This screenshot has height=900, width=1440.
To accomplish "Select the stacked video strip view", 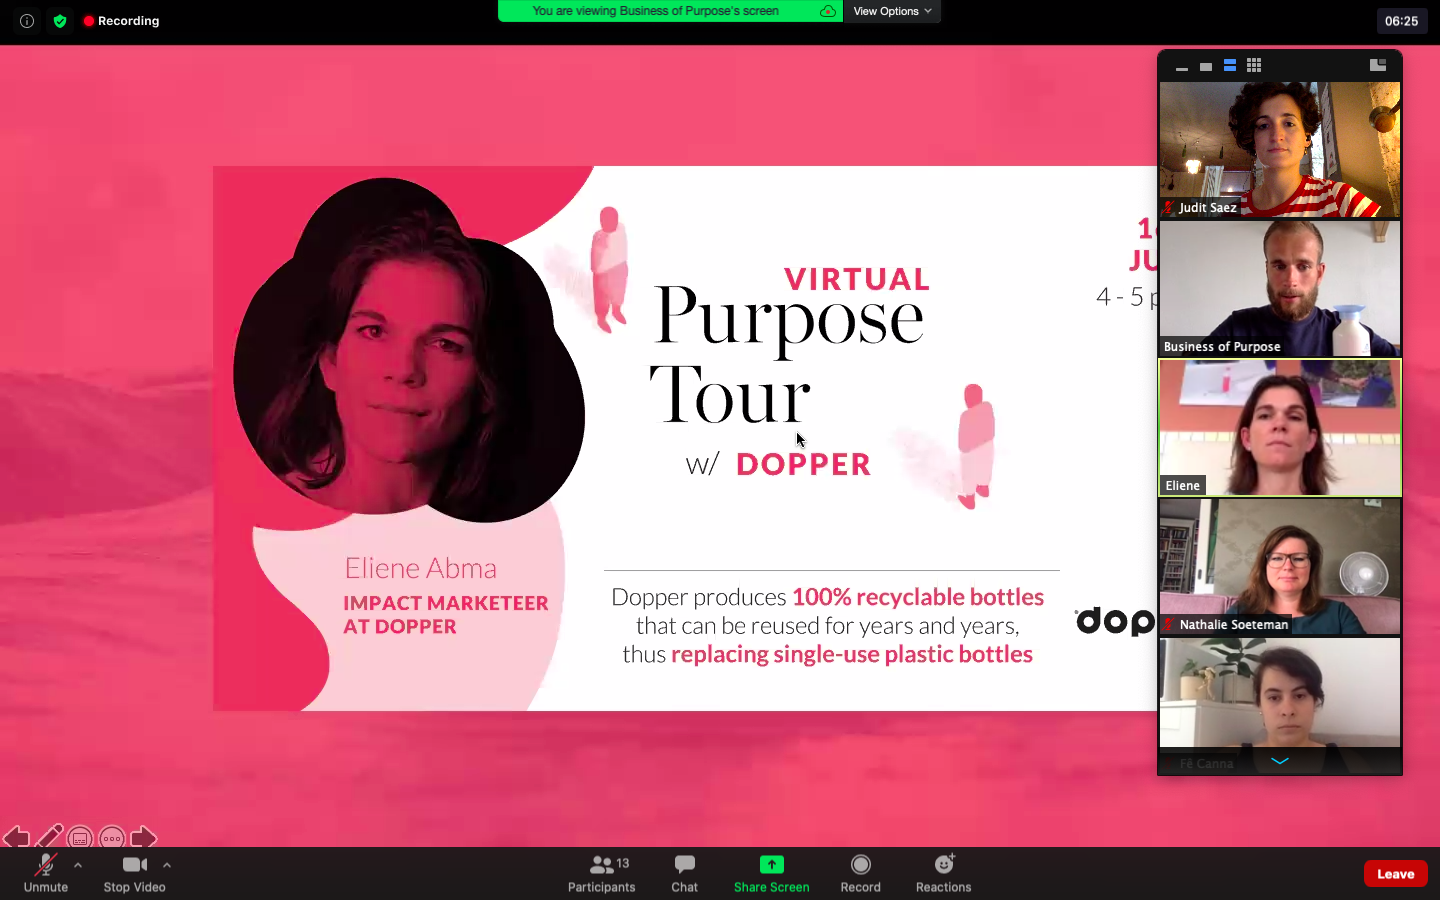I will [x=1230, y=66].
